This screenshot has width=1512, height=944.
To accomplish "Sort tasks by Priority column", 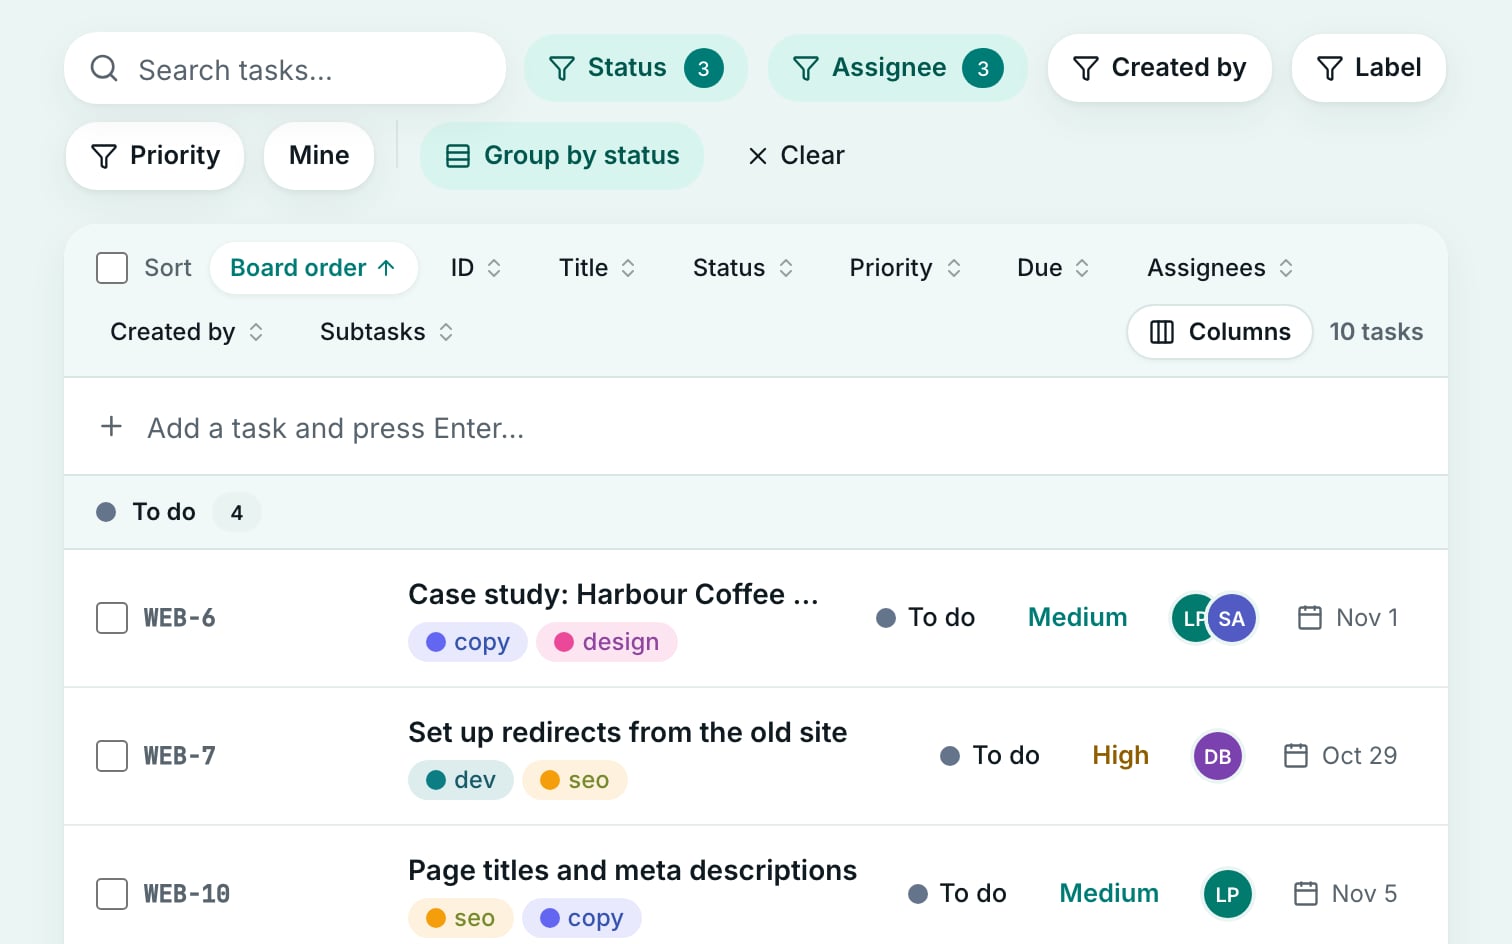I will coord(905,268).
